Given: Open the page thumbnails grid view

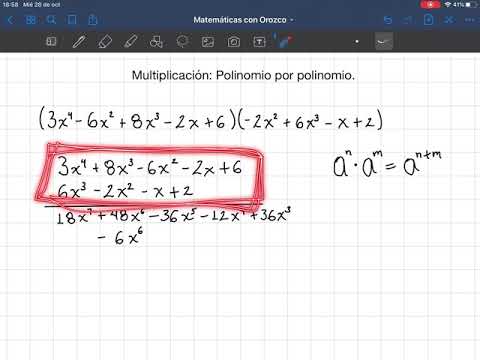Looking at the screenshot, I should [31, 20].
